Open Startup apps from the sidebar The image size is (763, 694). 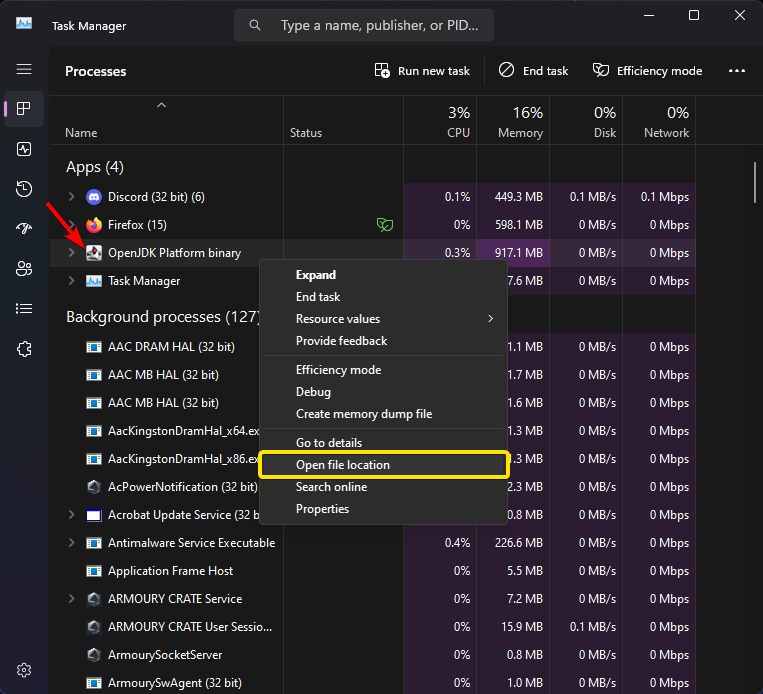tap(24, 229)
